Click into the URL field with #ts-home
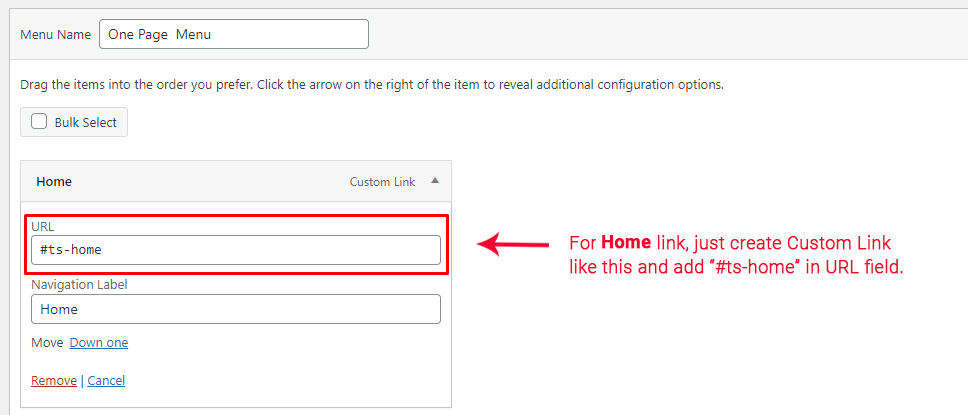Viewport: 968px width, 415px height. click(235, 250)
